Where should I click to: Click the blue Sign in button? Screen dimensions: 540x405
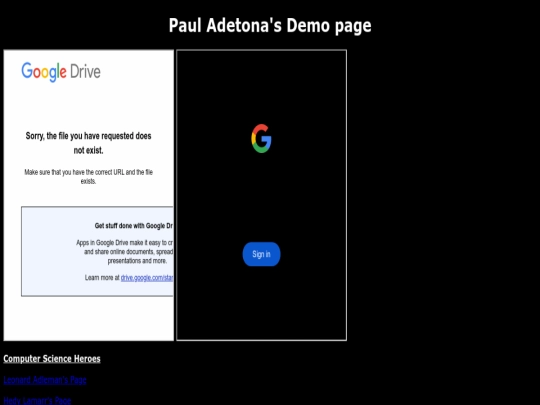pos(261,254)
